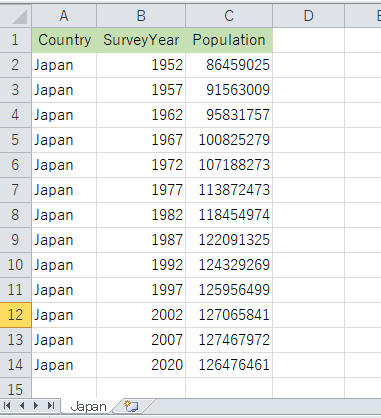Select cell with year 2002
This screenshot has width=381, height=418.
(141, 315)
